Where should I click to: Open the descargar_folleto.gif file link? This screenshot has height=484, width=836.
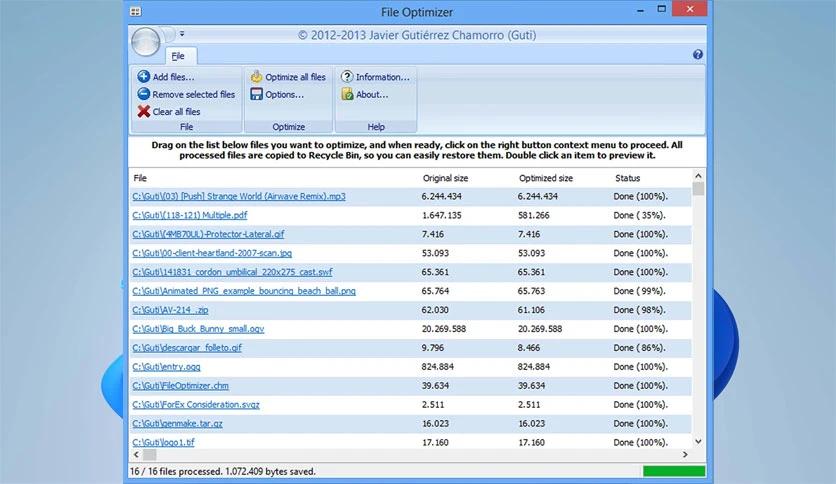click(187, 348)
